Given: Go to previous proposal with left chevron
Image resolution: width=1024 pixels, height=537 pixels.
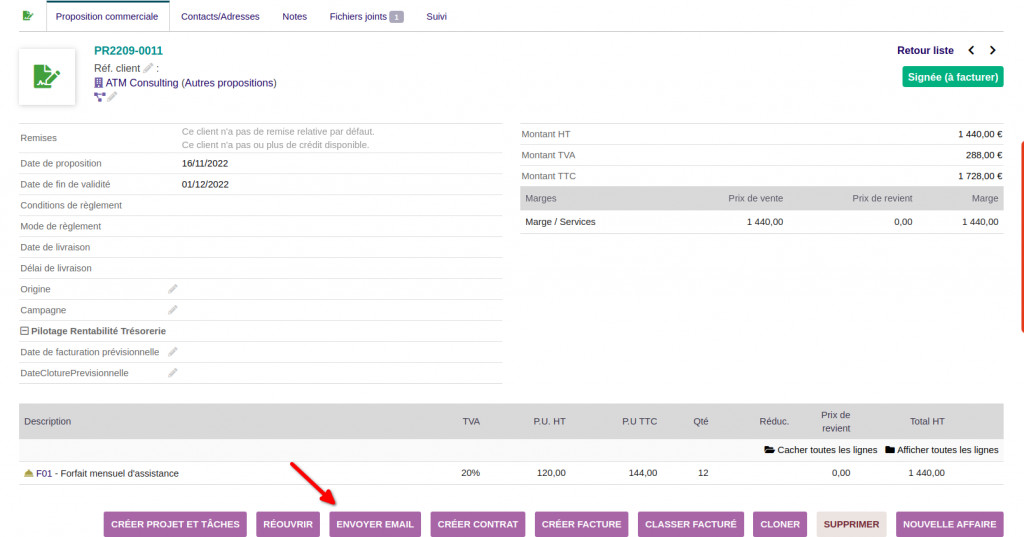Looking at the screenshot, I should [971, 50].
